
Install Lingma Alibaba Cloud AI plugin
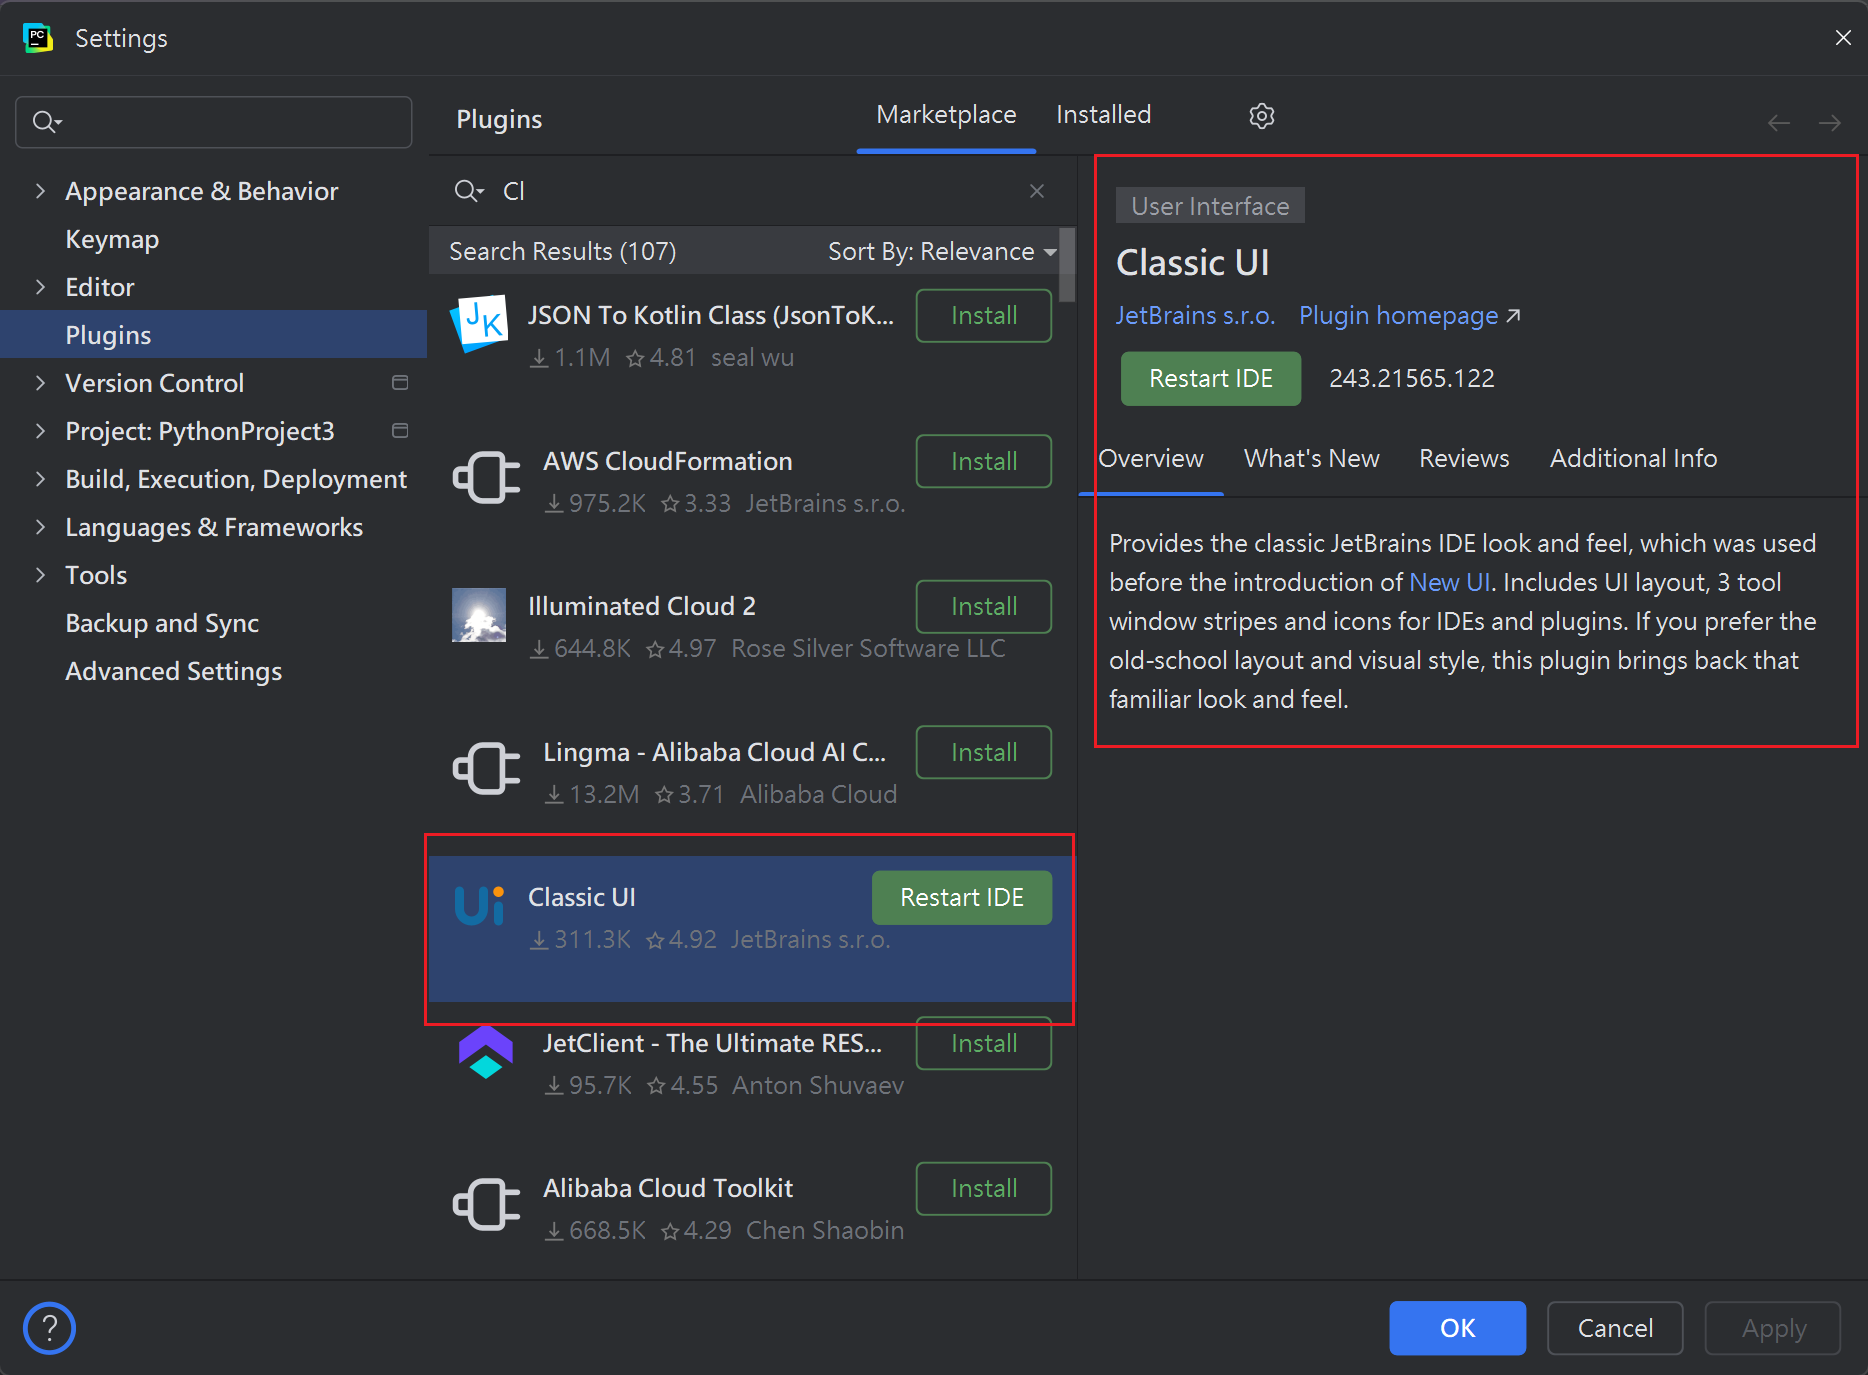pos(984,752)
